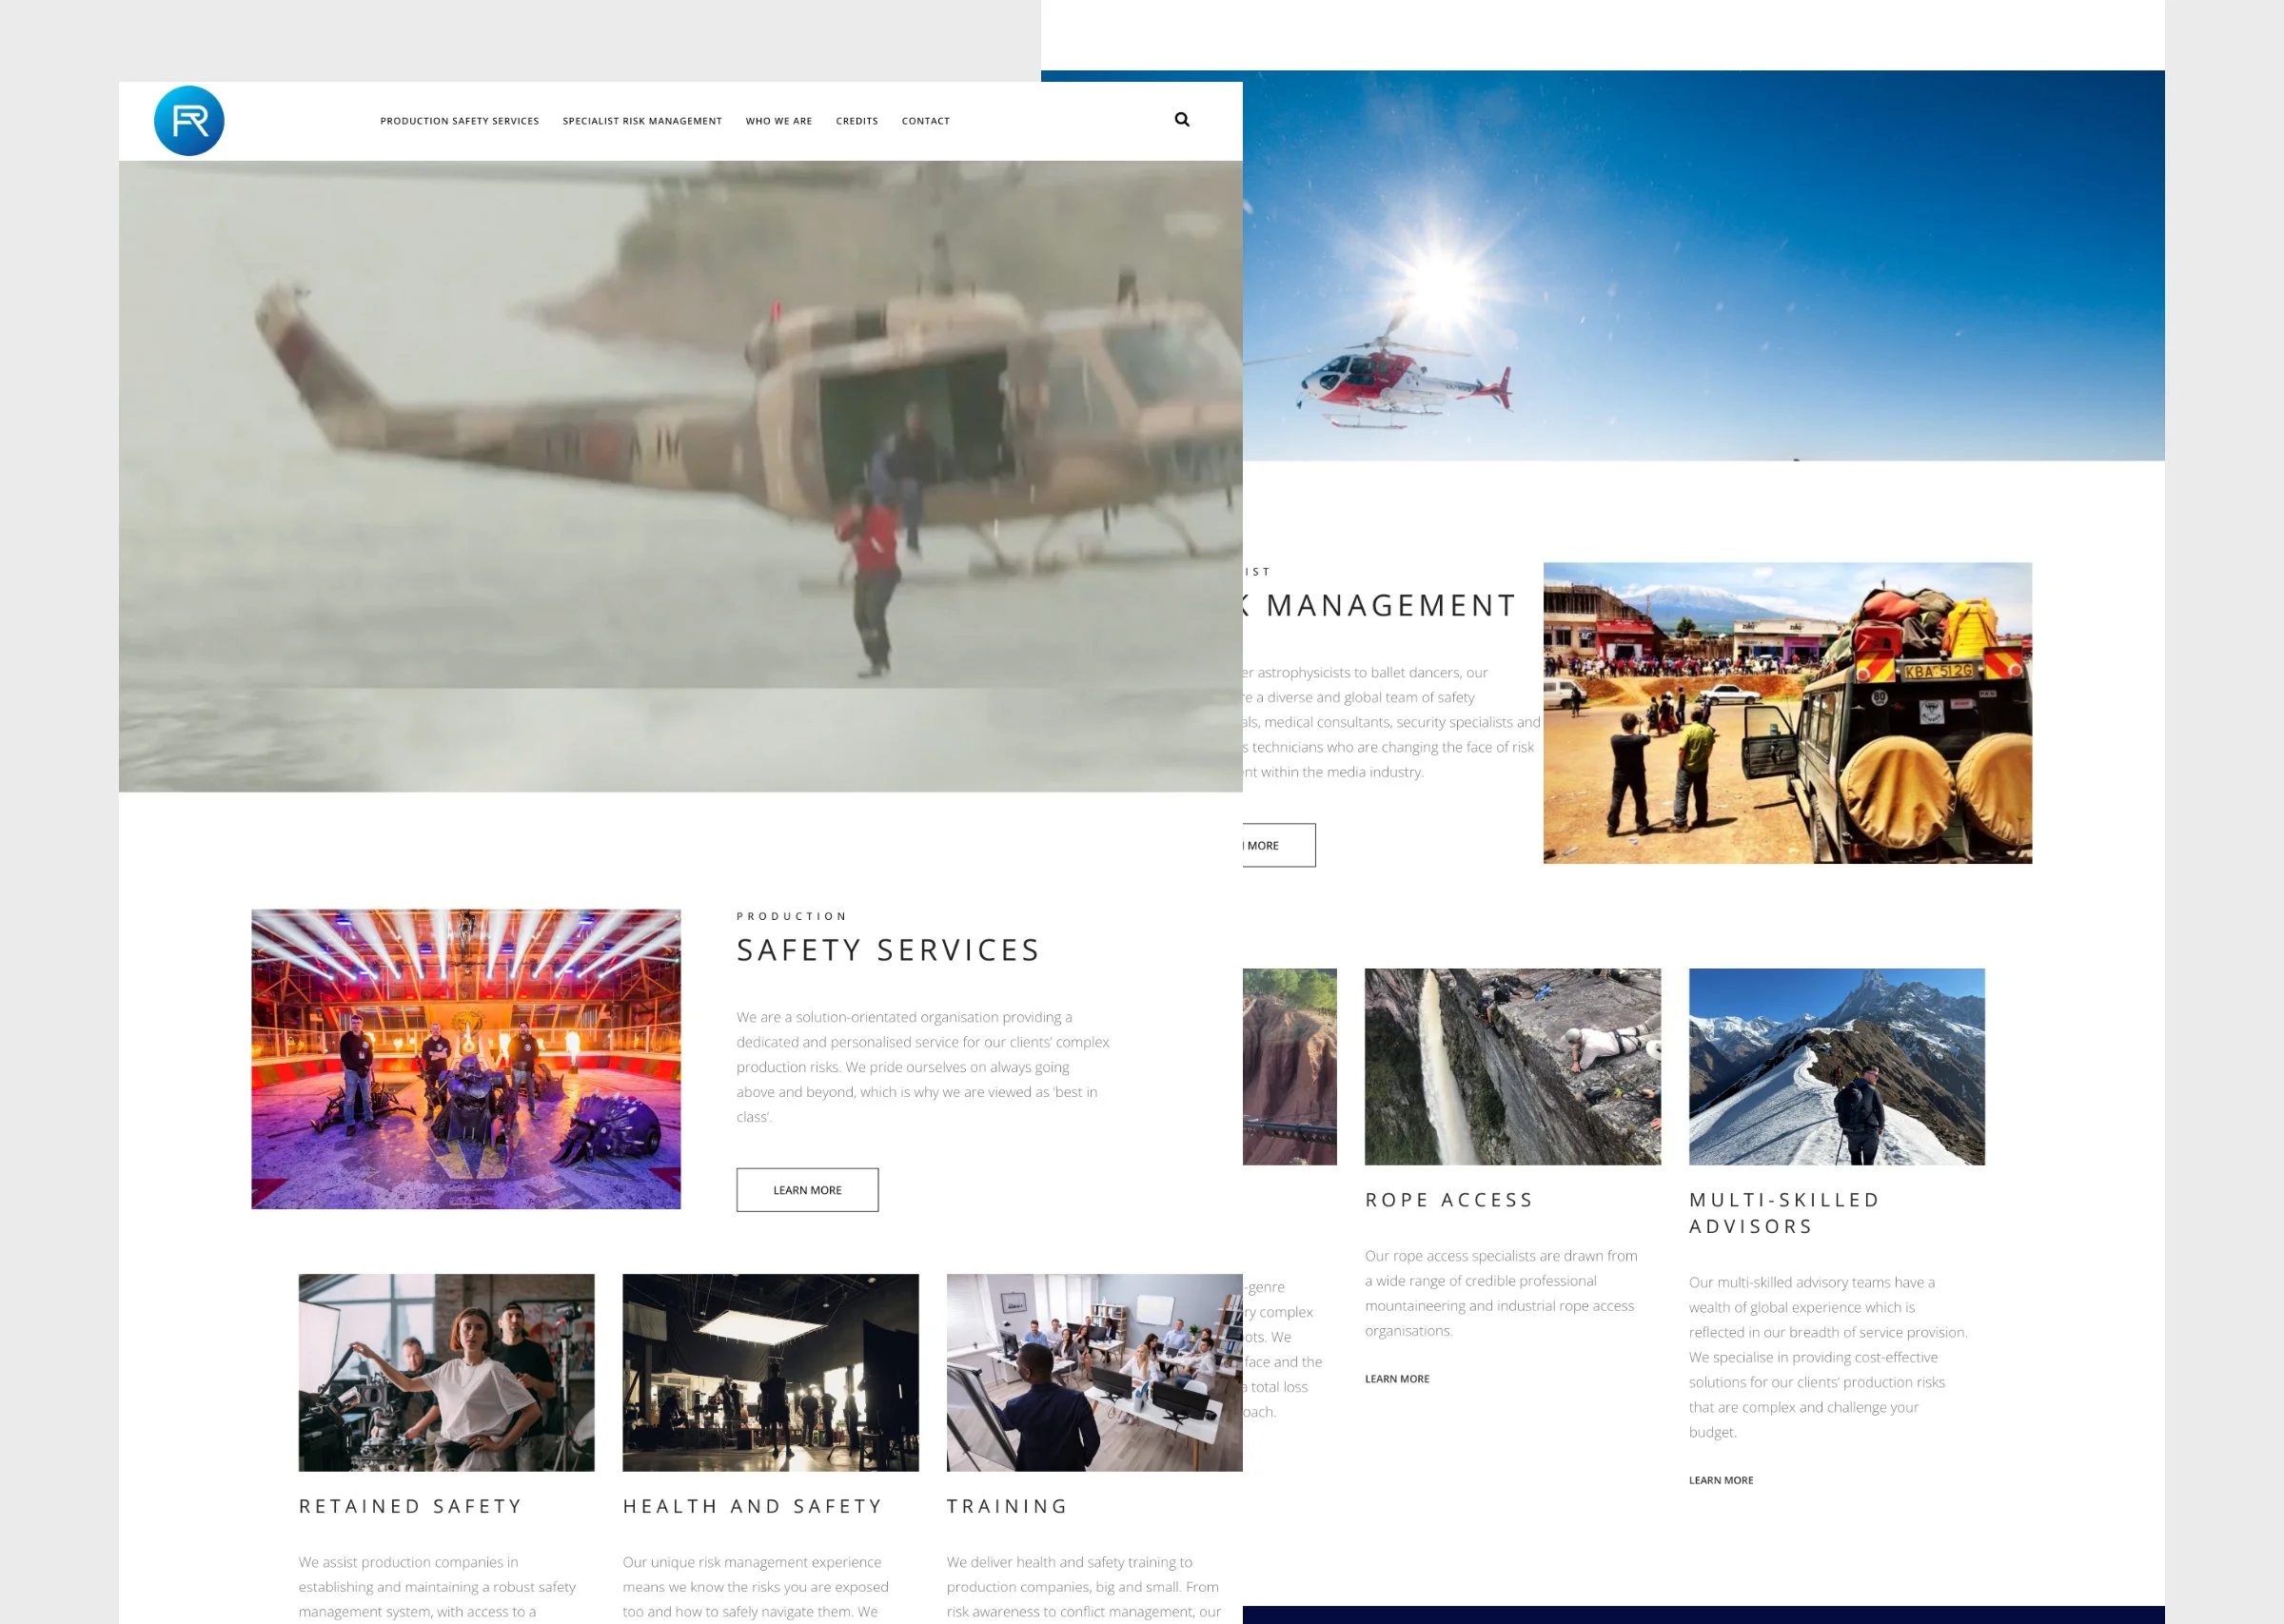Open the TV studio robots photo

click(466, 1059)
